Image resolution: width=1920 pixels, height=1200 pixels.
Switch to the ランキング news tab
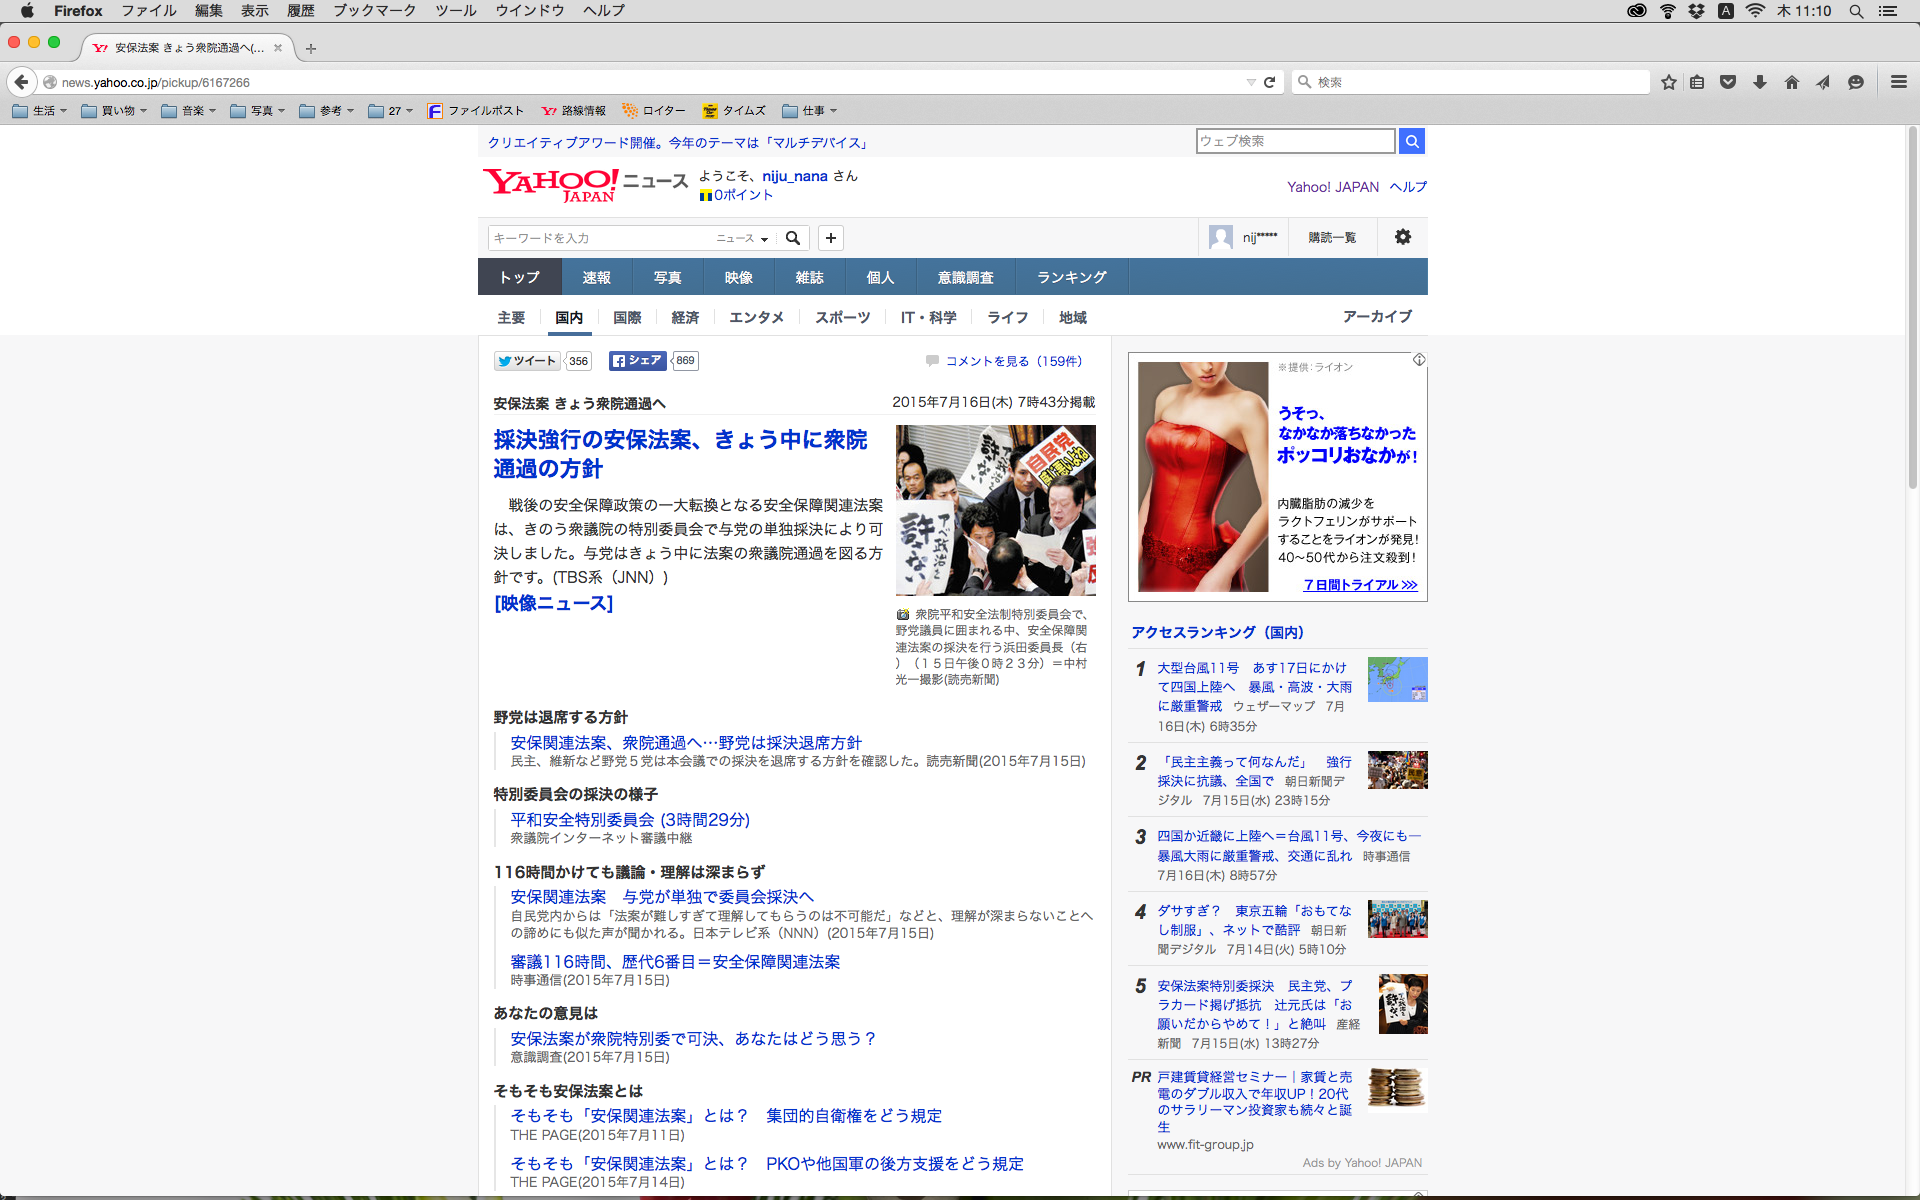coord(1071,277)
